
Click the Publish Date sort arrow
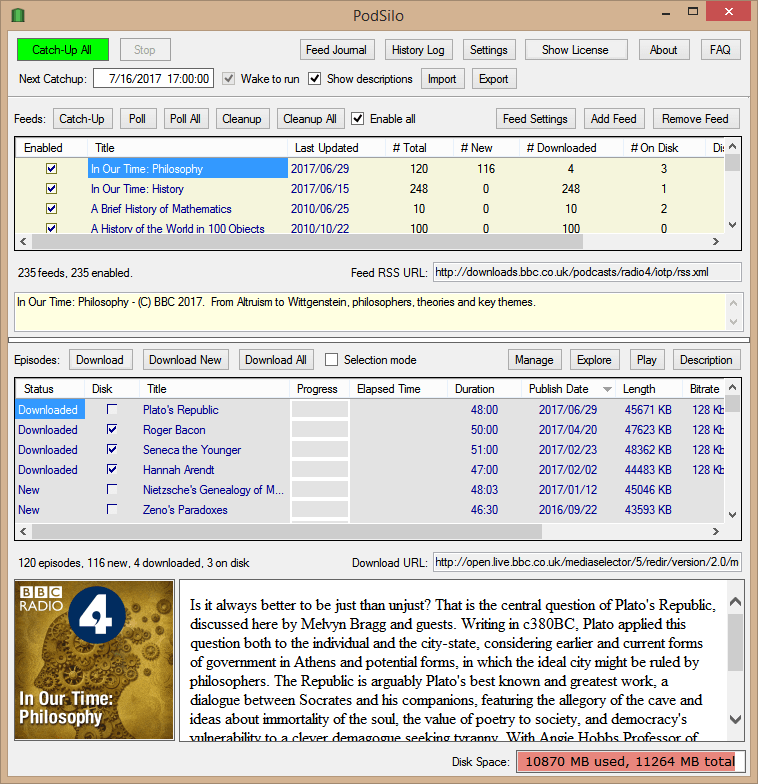pyautogui.click(x=607, y=389)
